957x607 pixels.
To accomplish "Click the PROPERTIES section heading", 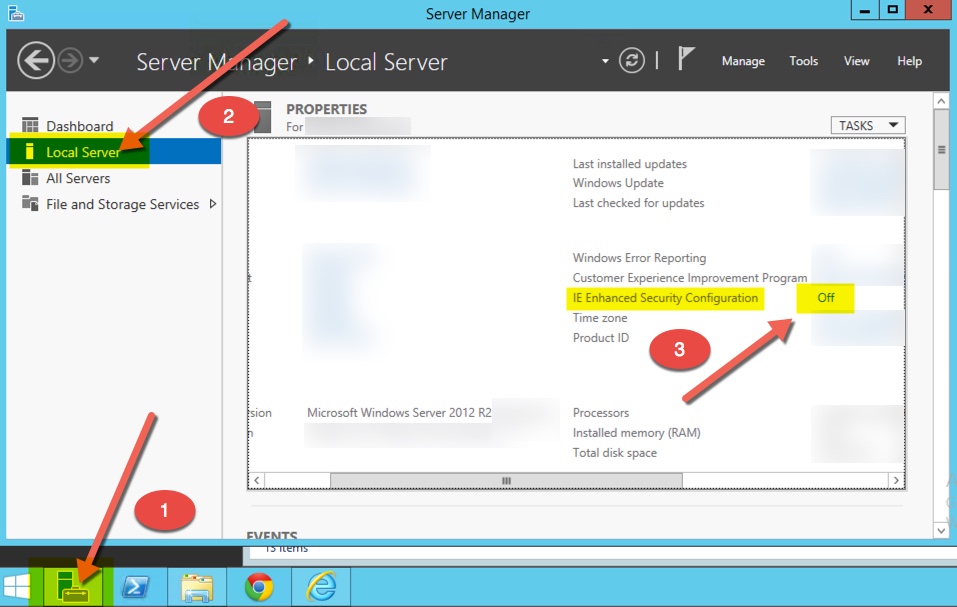I will (327, 109).
